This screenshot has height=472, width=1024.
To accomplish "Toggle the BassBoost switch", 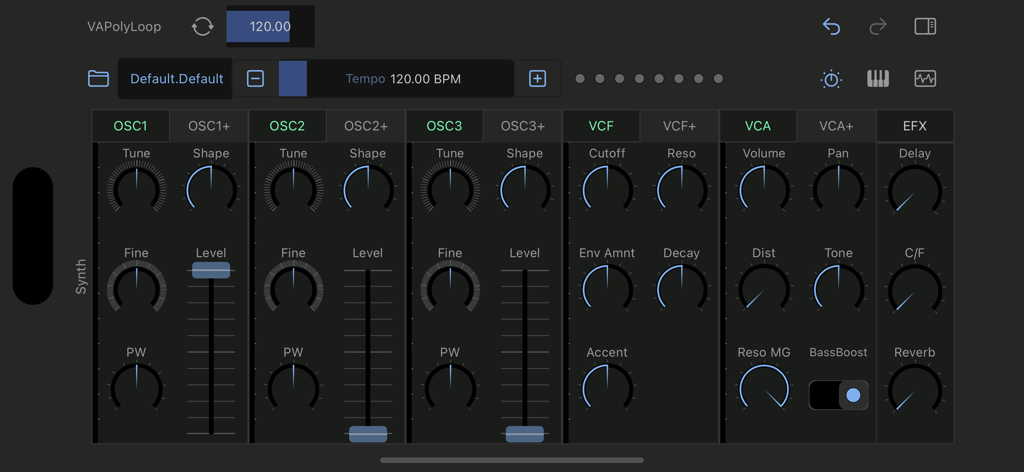I will tap(839, 395).
